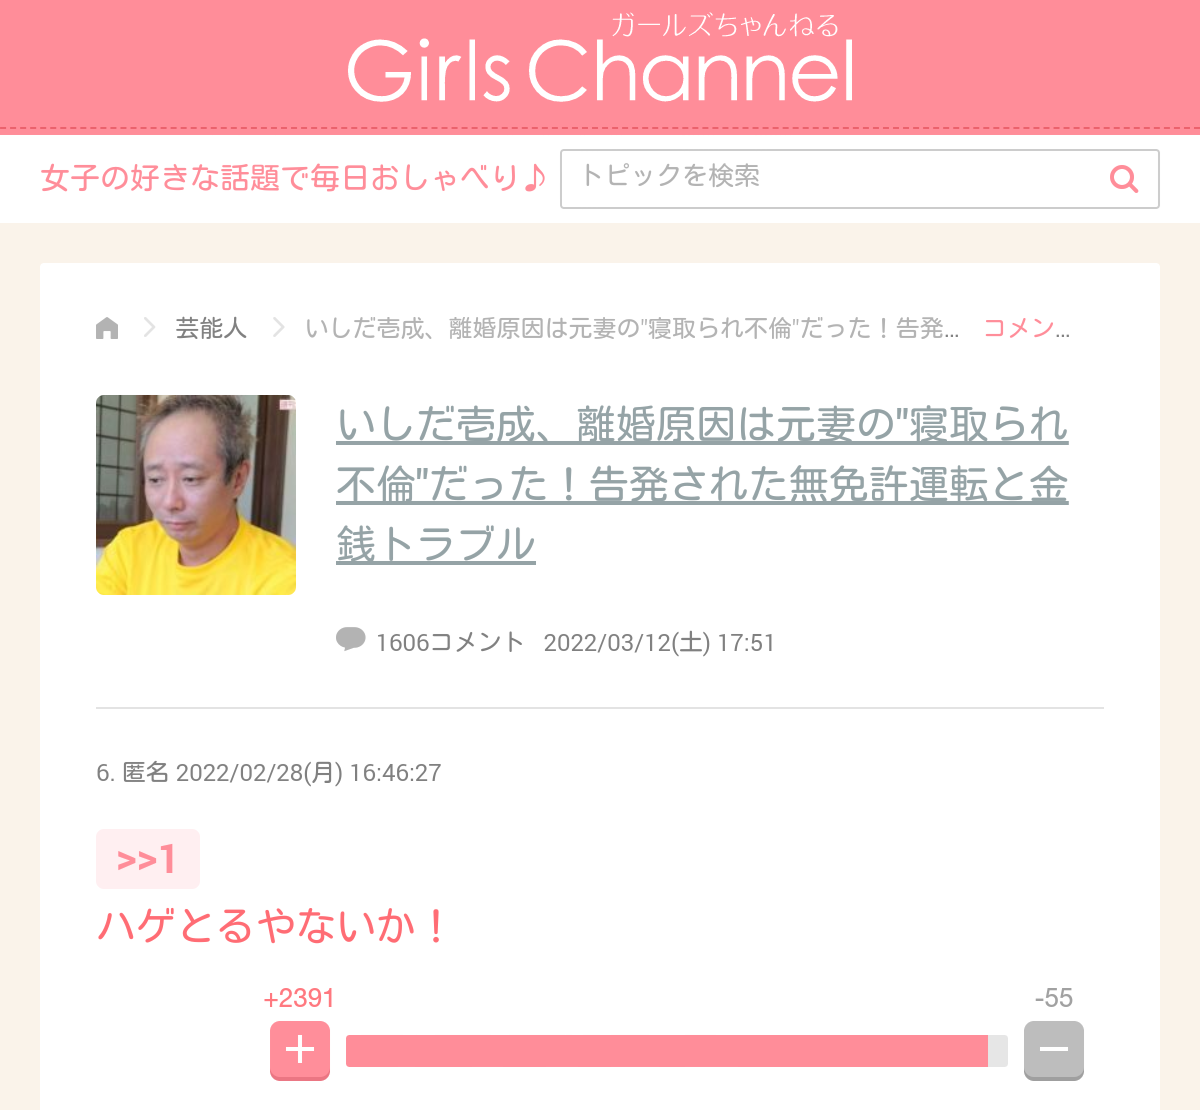The width and height of the screenshot is (1200, 1110).
Task: Click the plus vote button
Action: click(x=300, y=1050)
